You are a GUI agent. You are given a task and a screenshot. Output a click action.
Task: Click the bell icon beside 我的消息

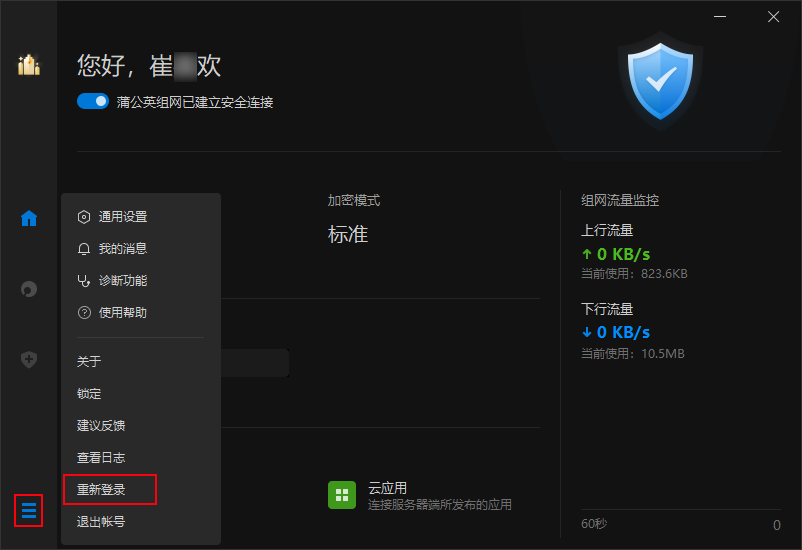84,249
